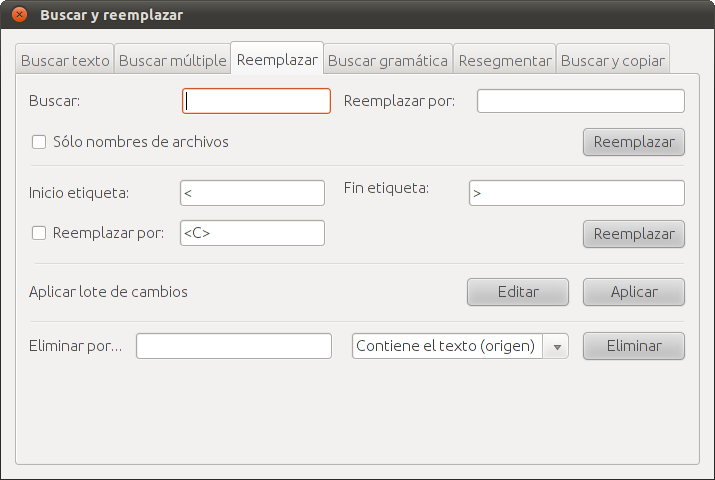
Task: Click Editar for the batch changes
Action: coord(518,292)
